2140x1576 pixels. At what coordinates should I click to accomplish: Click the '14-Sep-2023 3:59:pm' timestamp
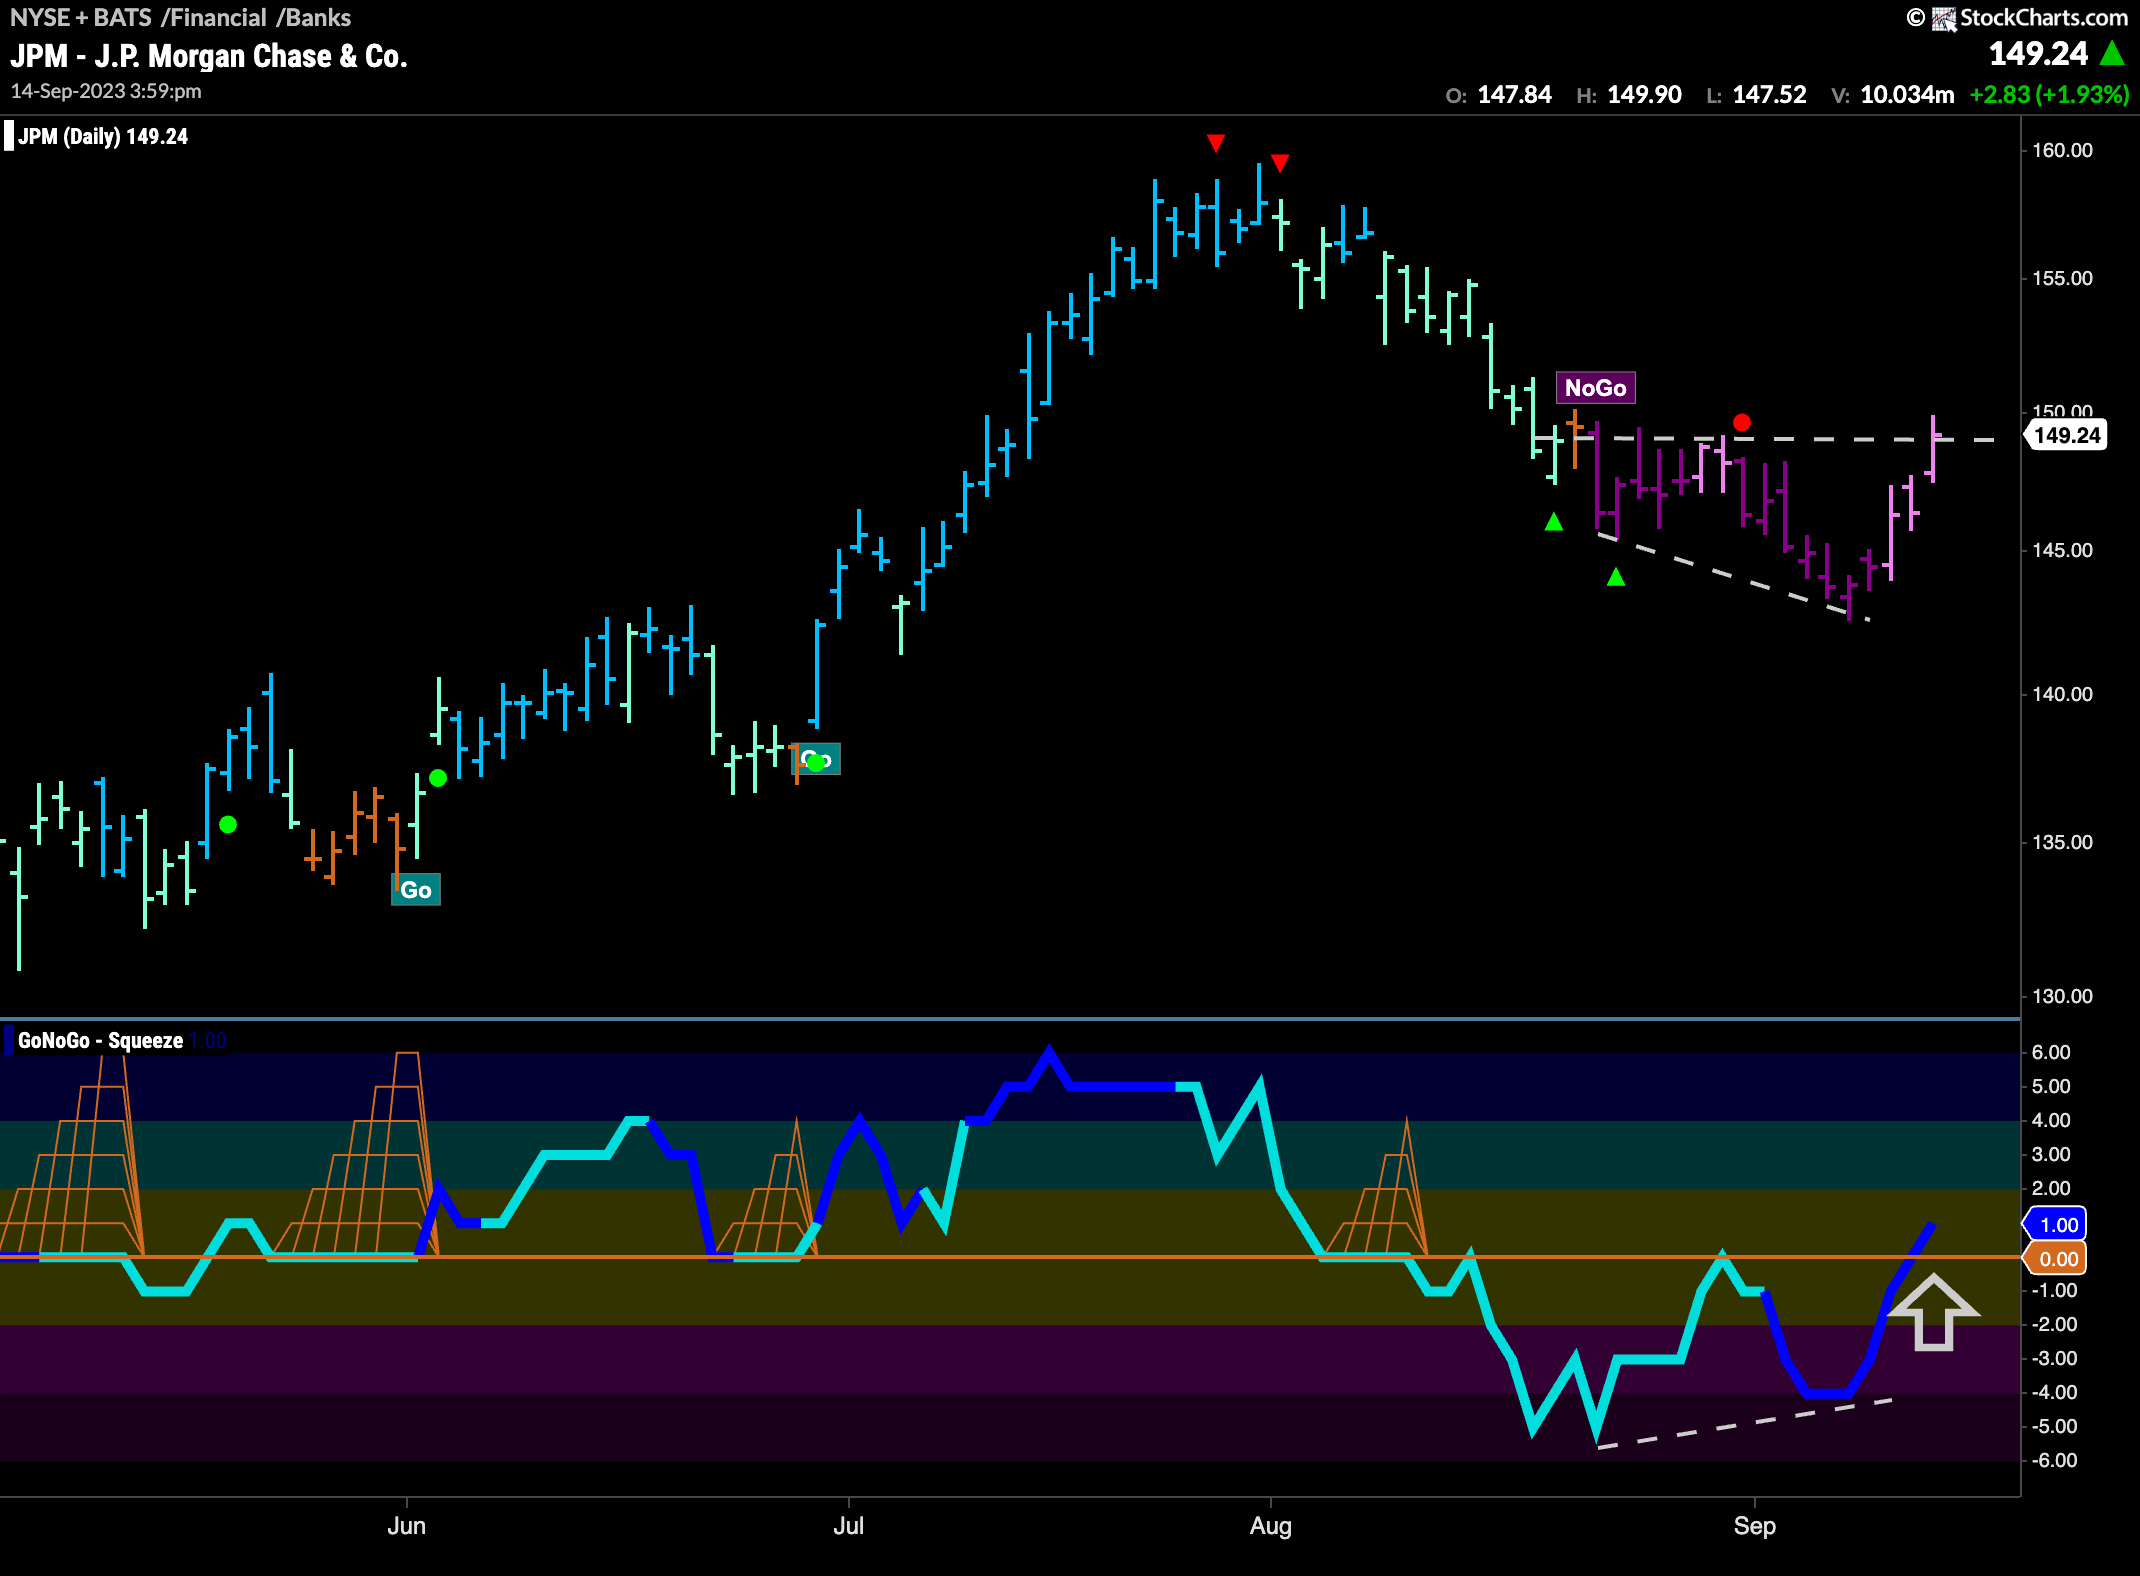pyautogui.click(x=106, y=91)
